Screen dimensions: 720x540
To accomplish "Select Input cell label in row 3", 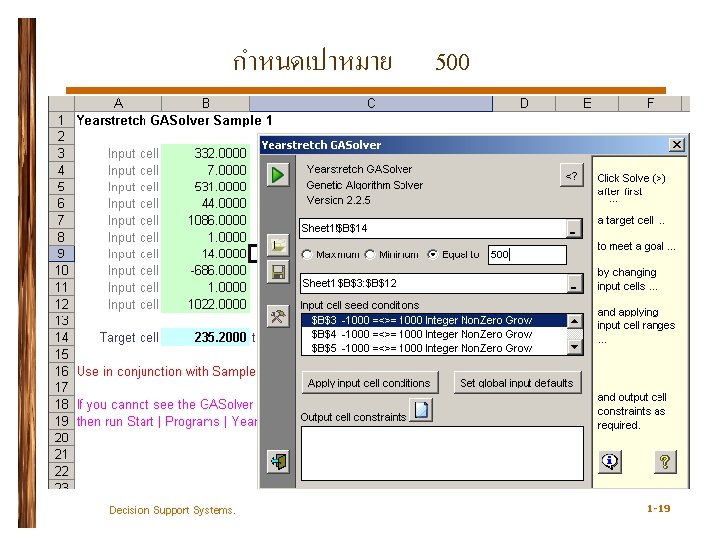I will 133,153.
